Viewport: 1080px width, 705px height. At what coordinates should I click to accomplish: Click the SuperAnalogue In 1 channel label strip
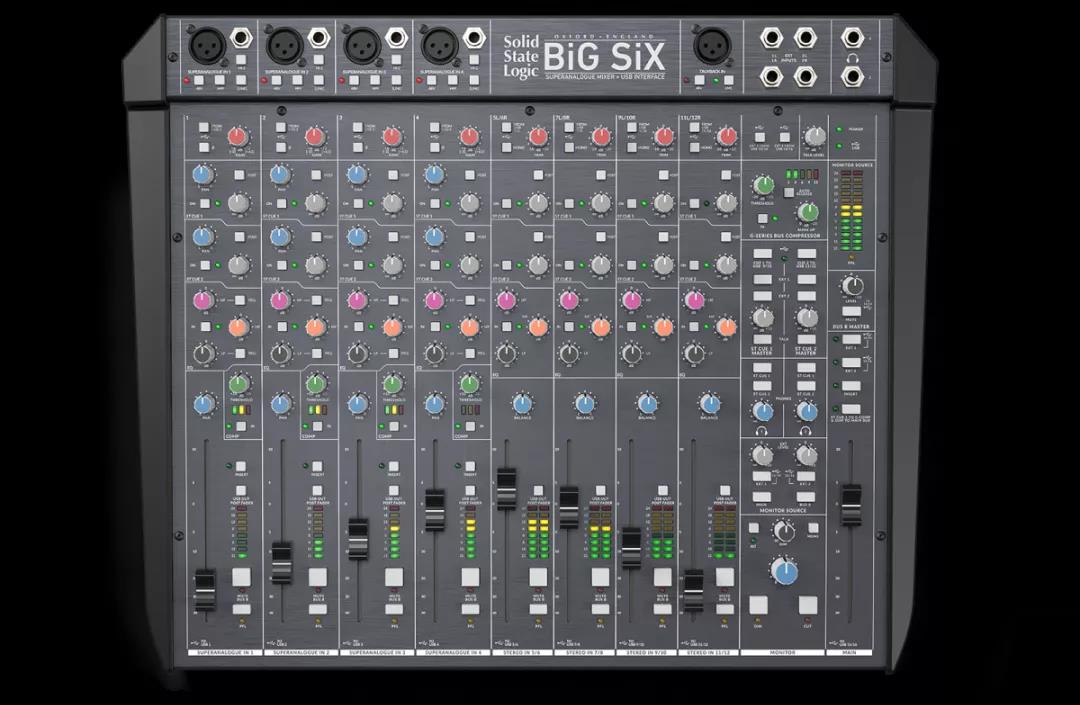pyautogui.click(x=225, y=652)
